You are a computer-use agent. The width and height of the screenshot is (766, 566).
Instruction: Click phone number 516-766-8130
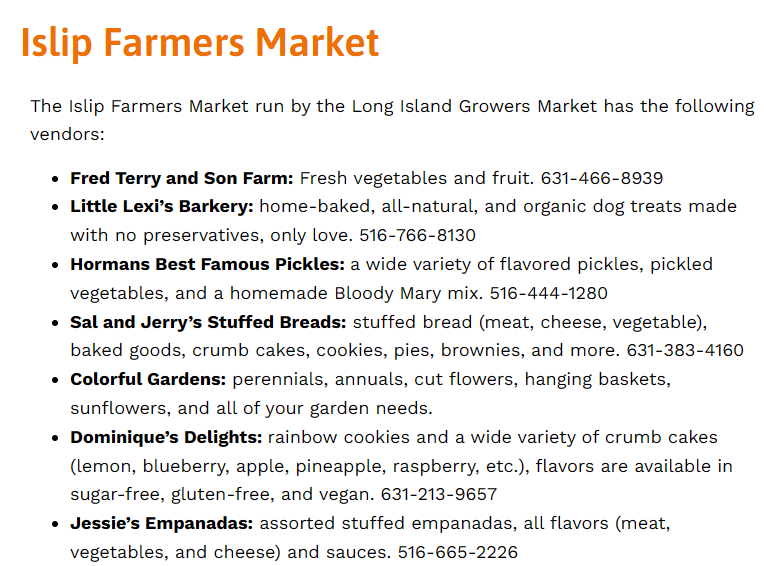[x=417, y=235]
